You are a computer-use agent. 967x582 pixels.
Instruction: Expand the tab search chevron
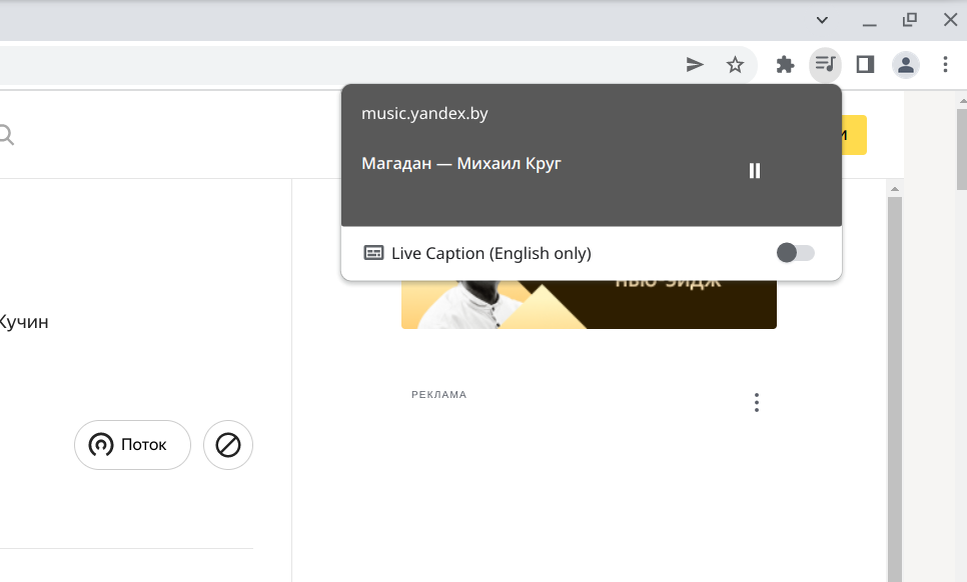[822, 20]
